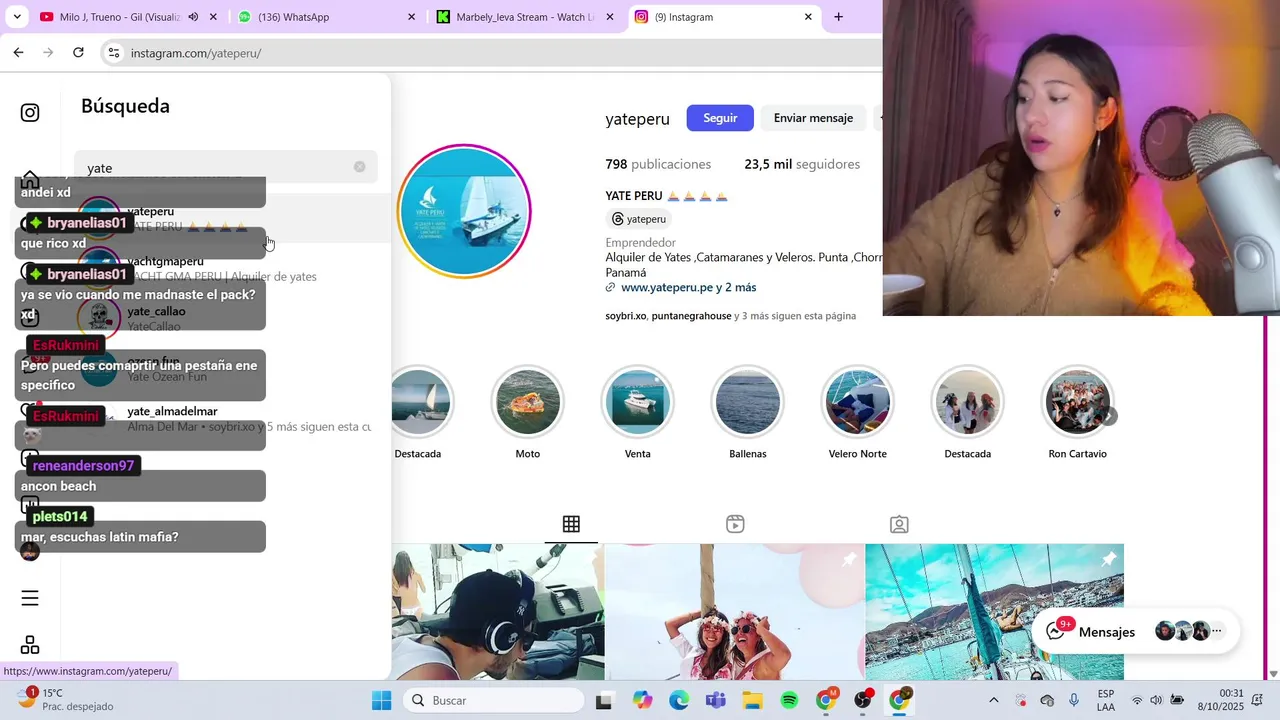Open the www.yateperu.pe link
This screenshot has width=1280, height=720.
[x=688, y=287]
